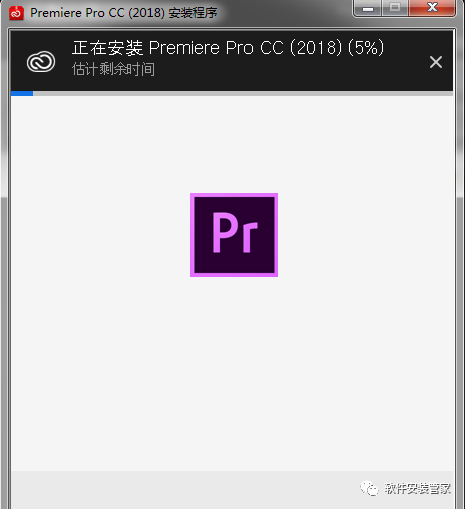Click the WeChat watermark icon

click(x=369, y=489)
